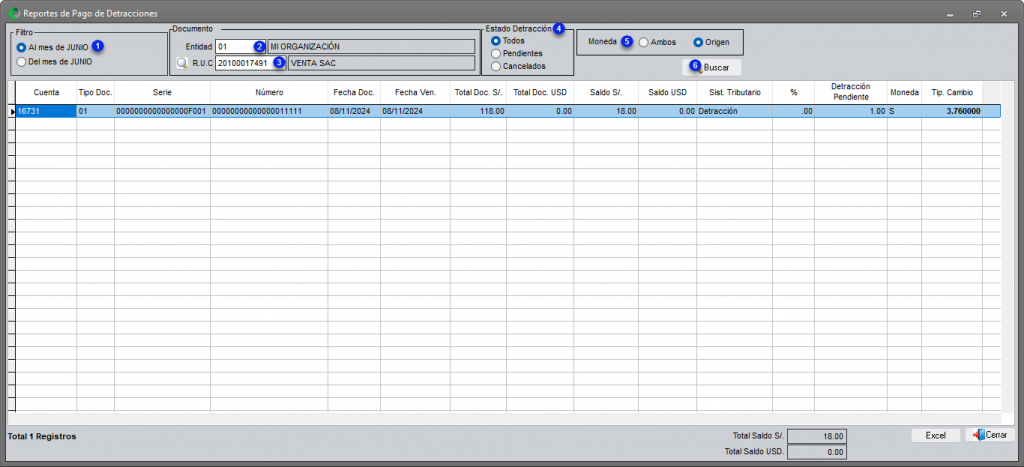1024x467 pixels.
Task: Click the 'Tip. Cambio' column header
Action: pyautogui.click(x=952, y=93)
